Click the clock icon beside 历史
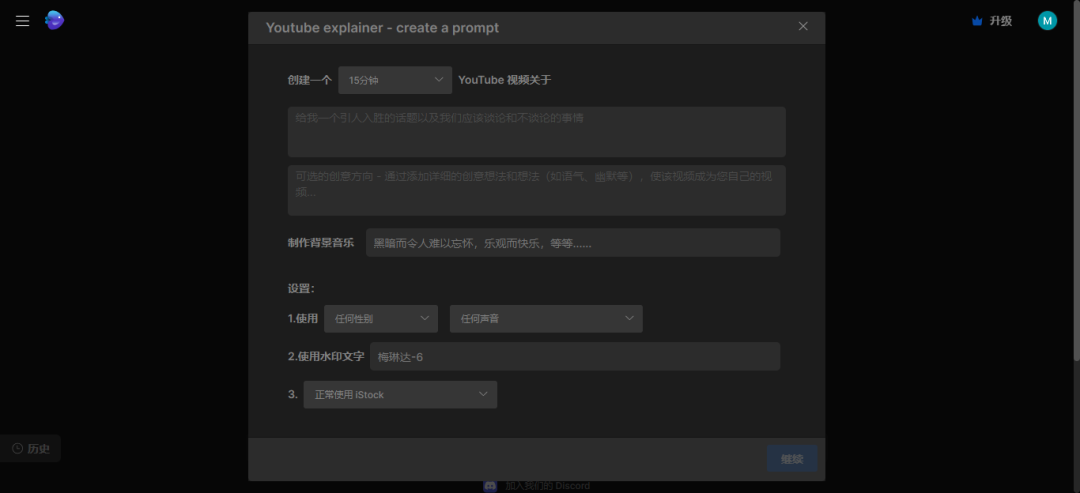1080x493 pixels. 17,449
